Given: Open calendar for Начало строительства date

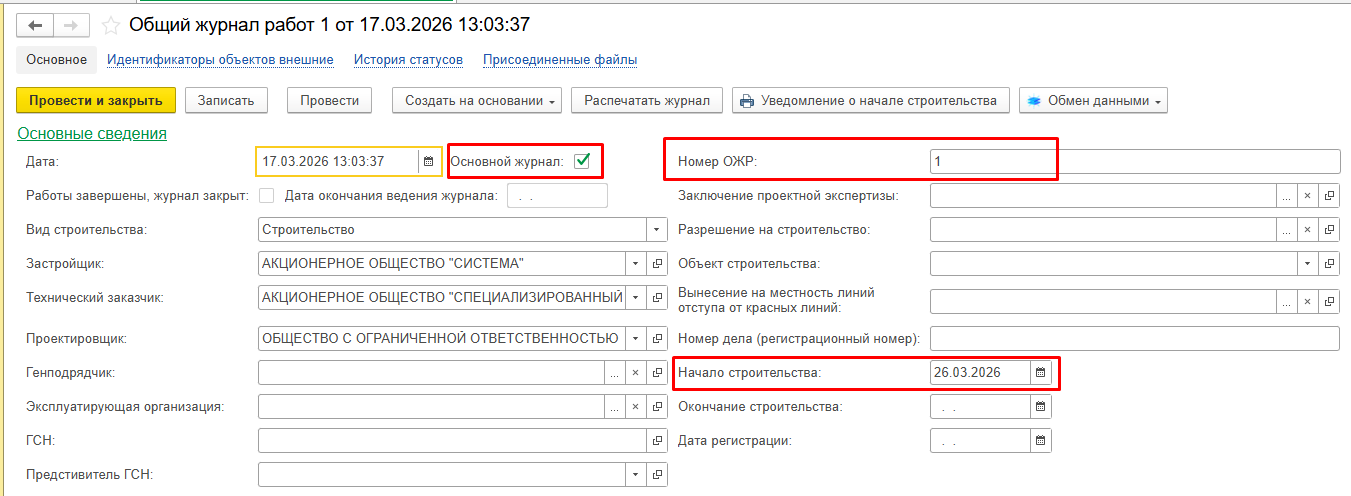Looking at the screenshot, I should 1040,373.
